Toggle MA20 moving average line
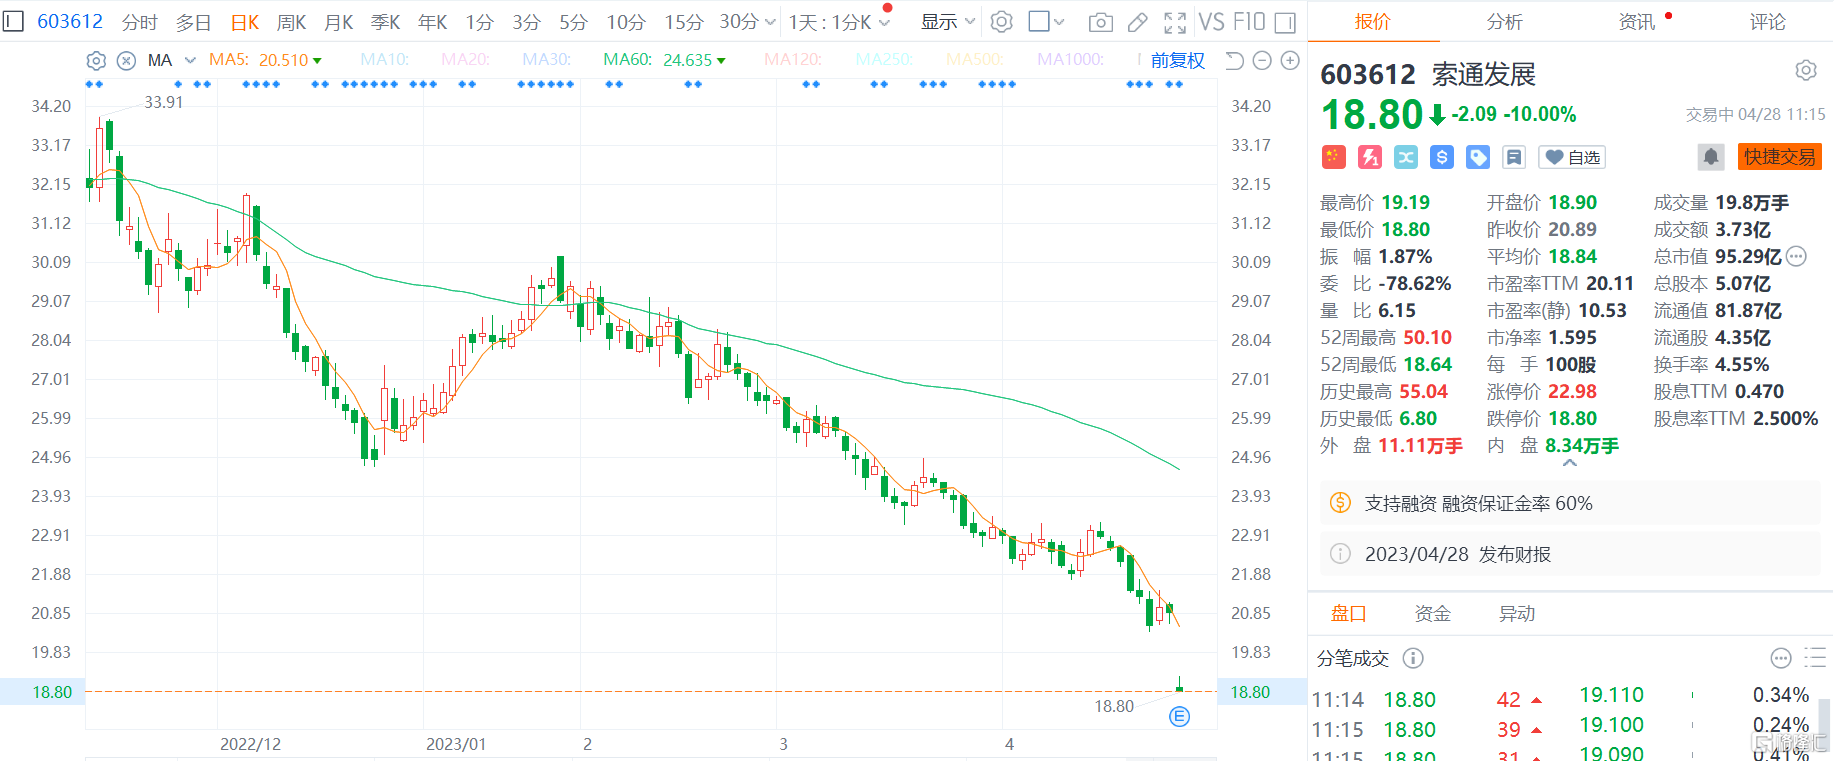 click(466, 60)
